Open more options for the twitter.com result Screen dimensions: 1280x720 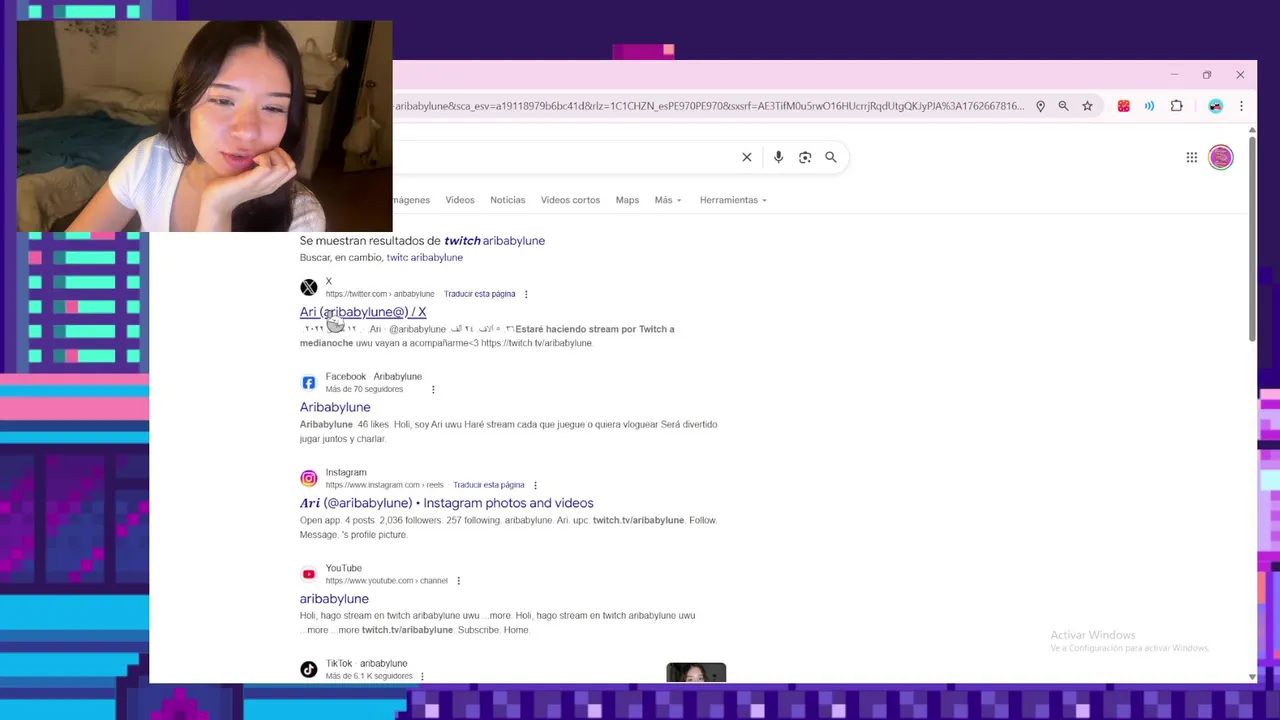(526, 294)
